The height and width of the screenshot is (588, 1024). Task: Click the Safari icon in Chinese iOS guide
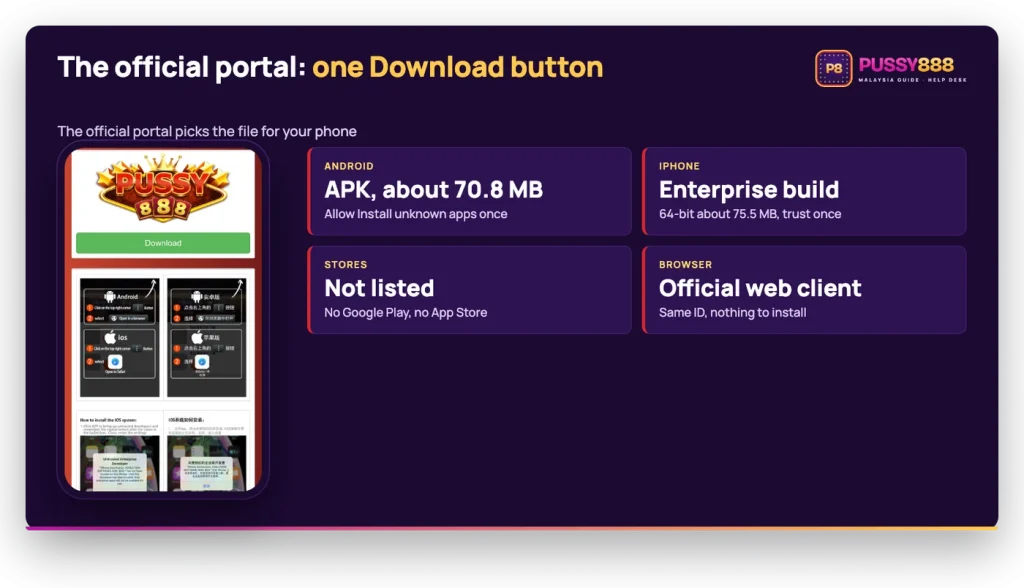[202, 362]
